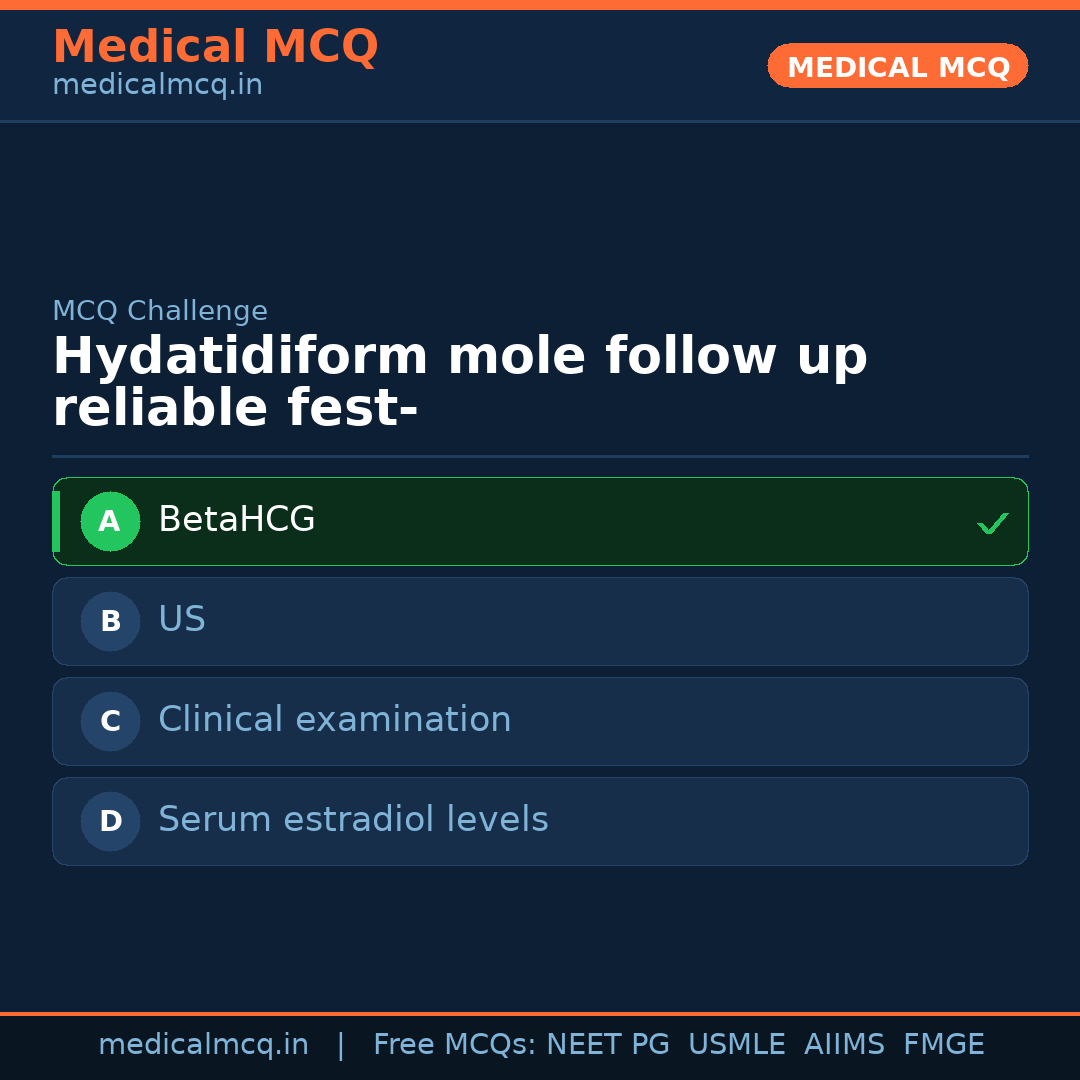Click the green checkmark icon
Viewport: 1080px width, 1080px height.
click(x=992, y=523)
